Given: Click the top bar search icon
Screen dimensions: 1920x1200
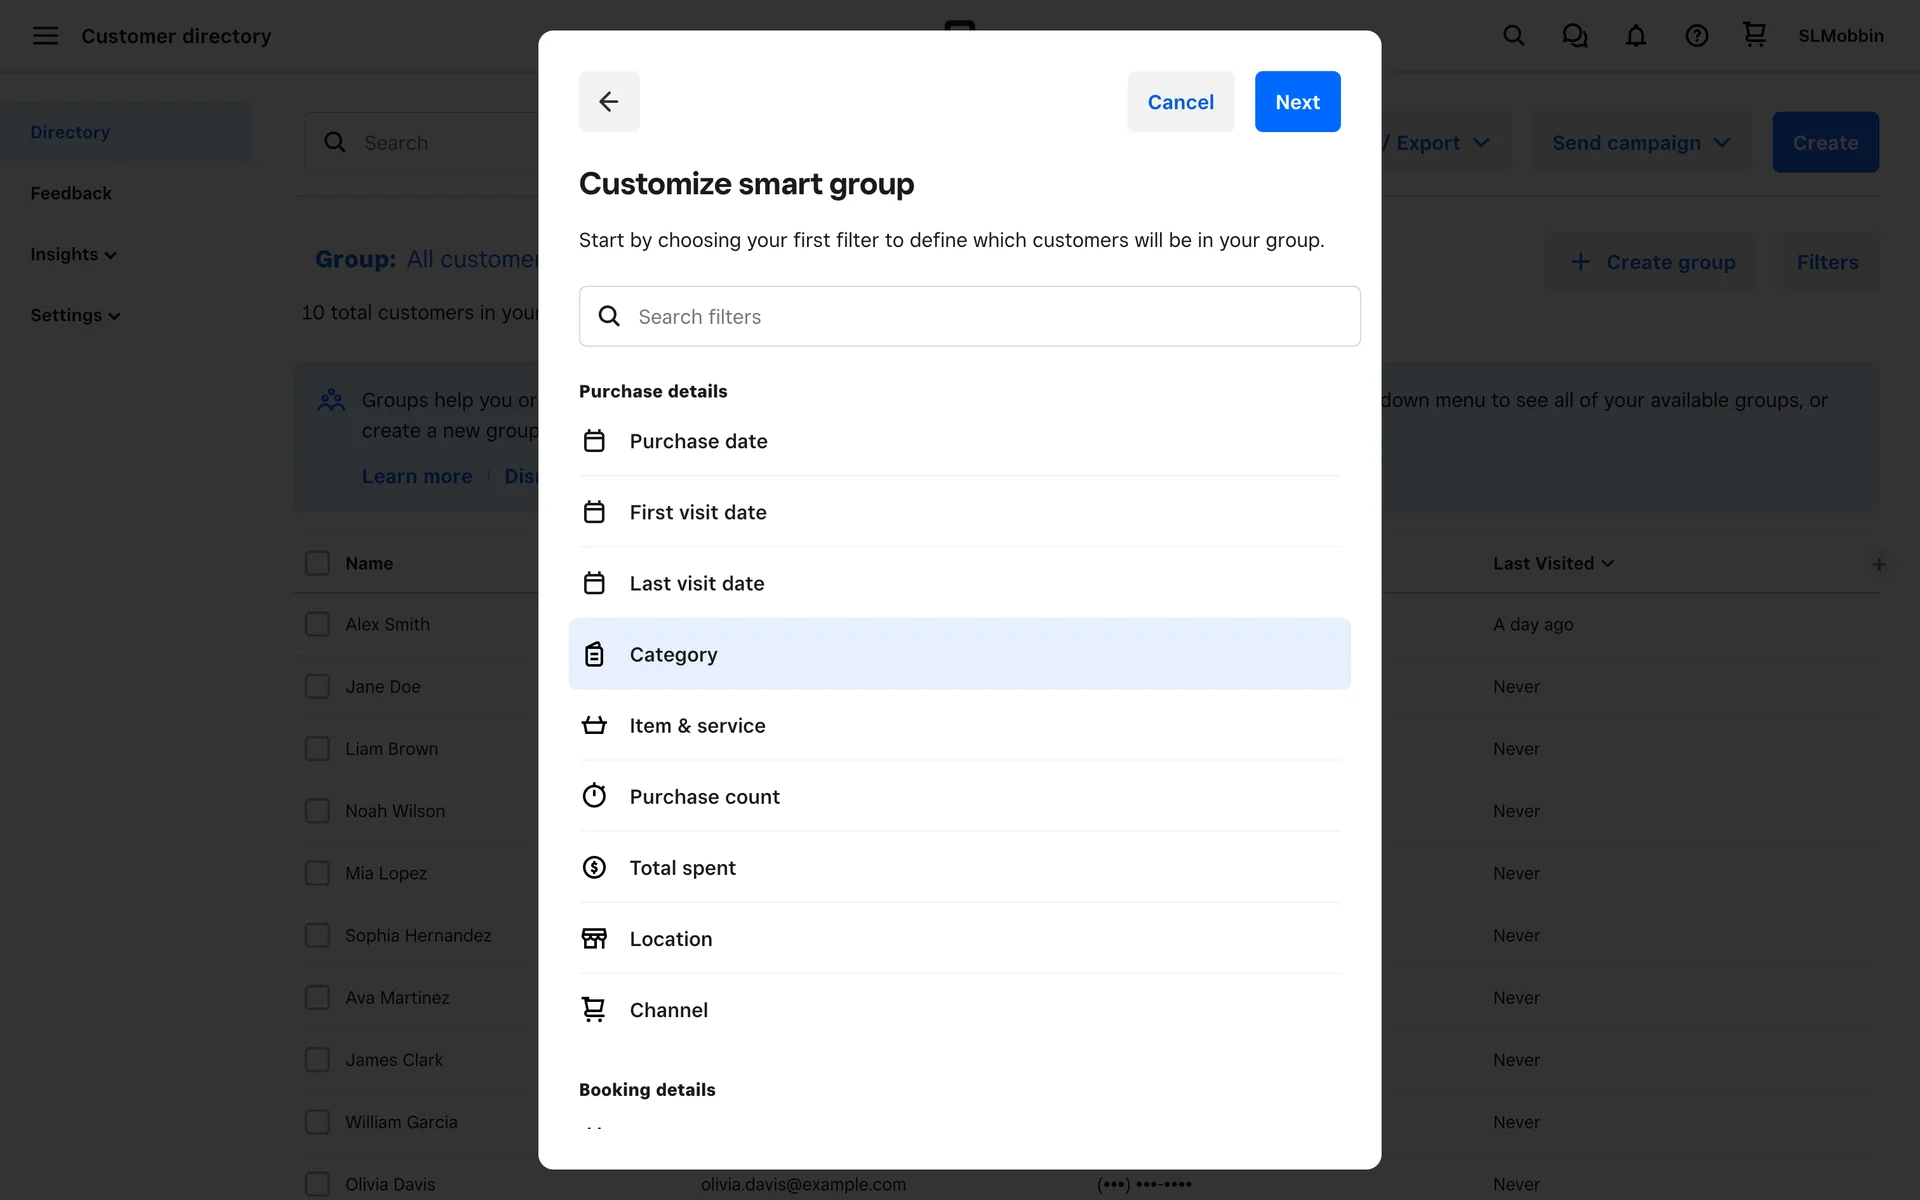Looking at the screenshot, I should tap(1513, 36).
